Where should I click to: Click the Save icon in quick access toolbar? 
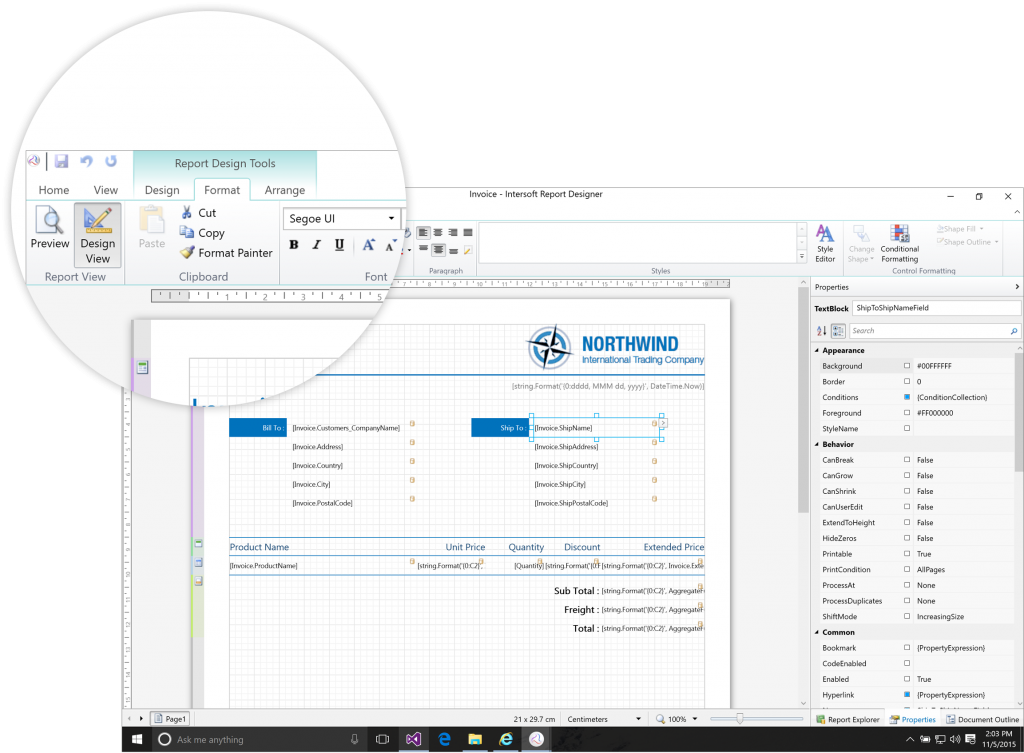(x=61, y=161)
